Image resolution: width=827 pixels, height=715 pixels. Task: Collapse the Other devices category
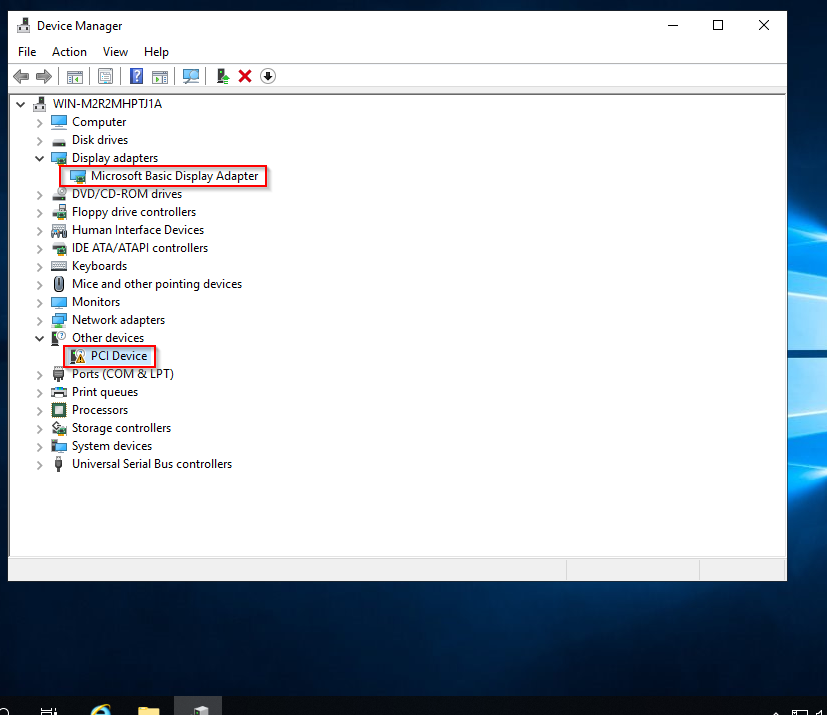point(40,339)
